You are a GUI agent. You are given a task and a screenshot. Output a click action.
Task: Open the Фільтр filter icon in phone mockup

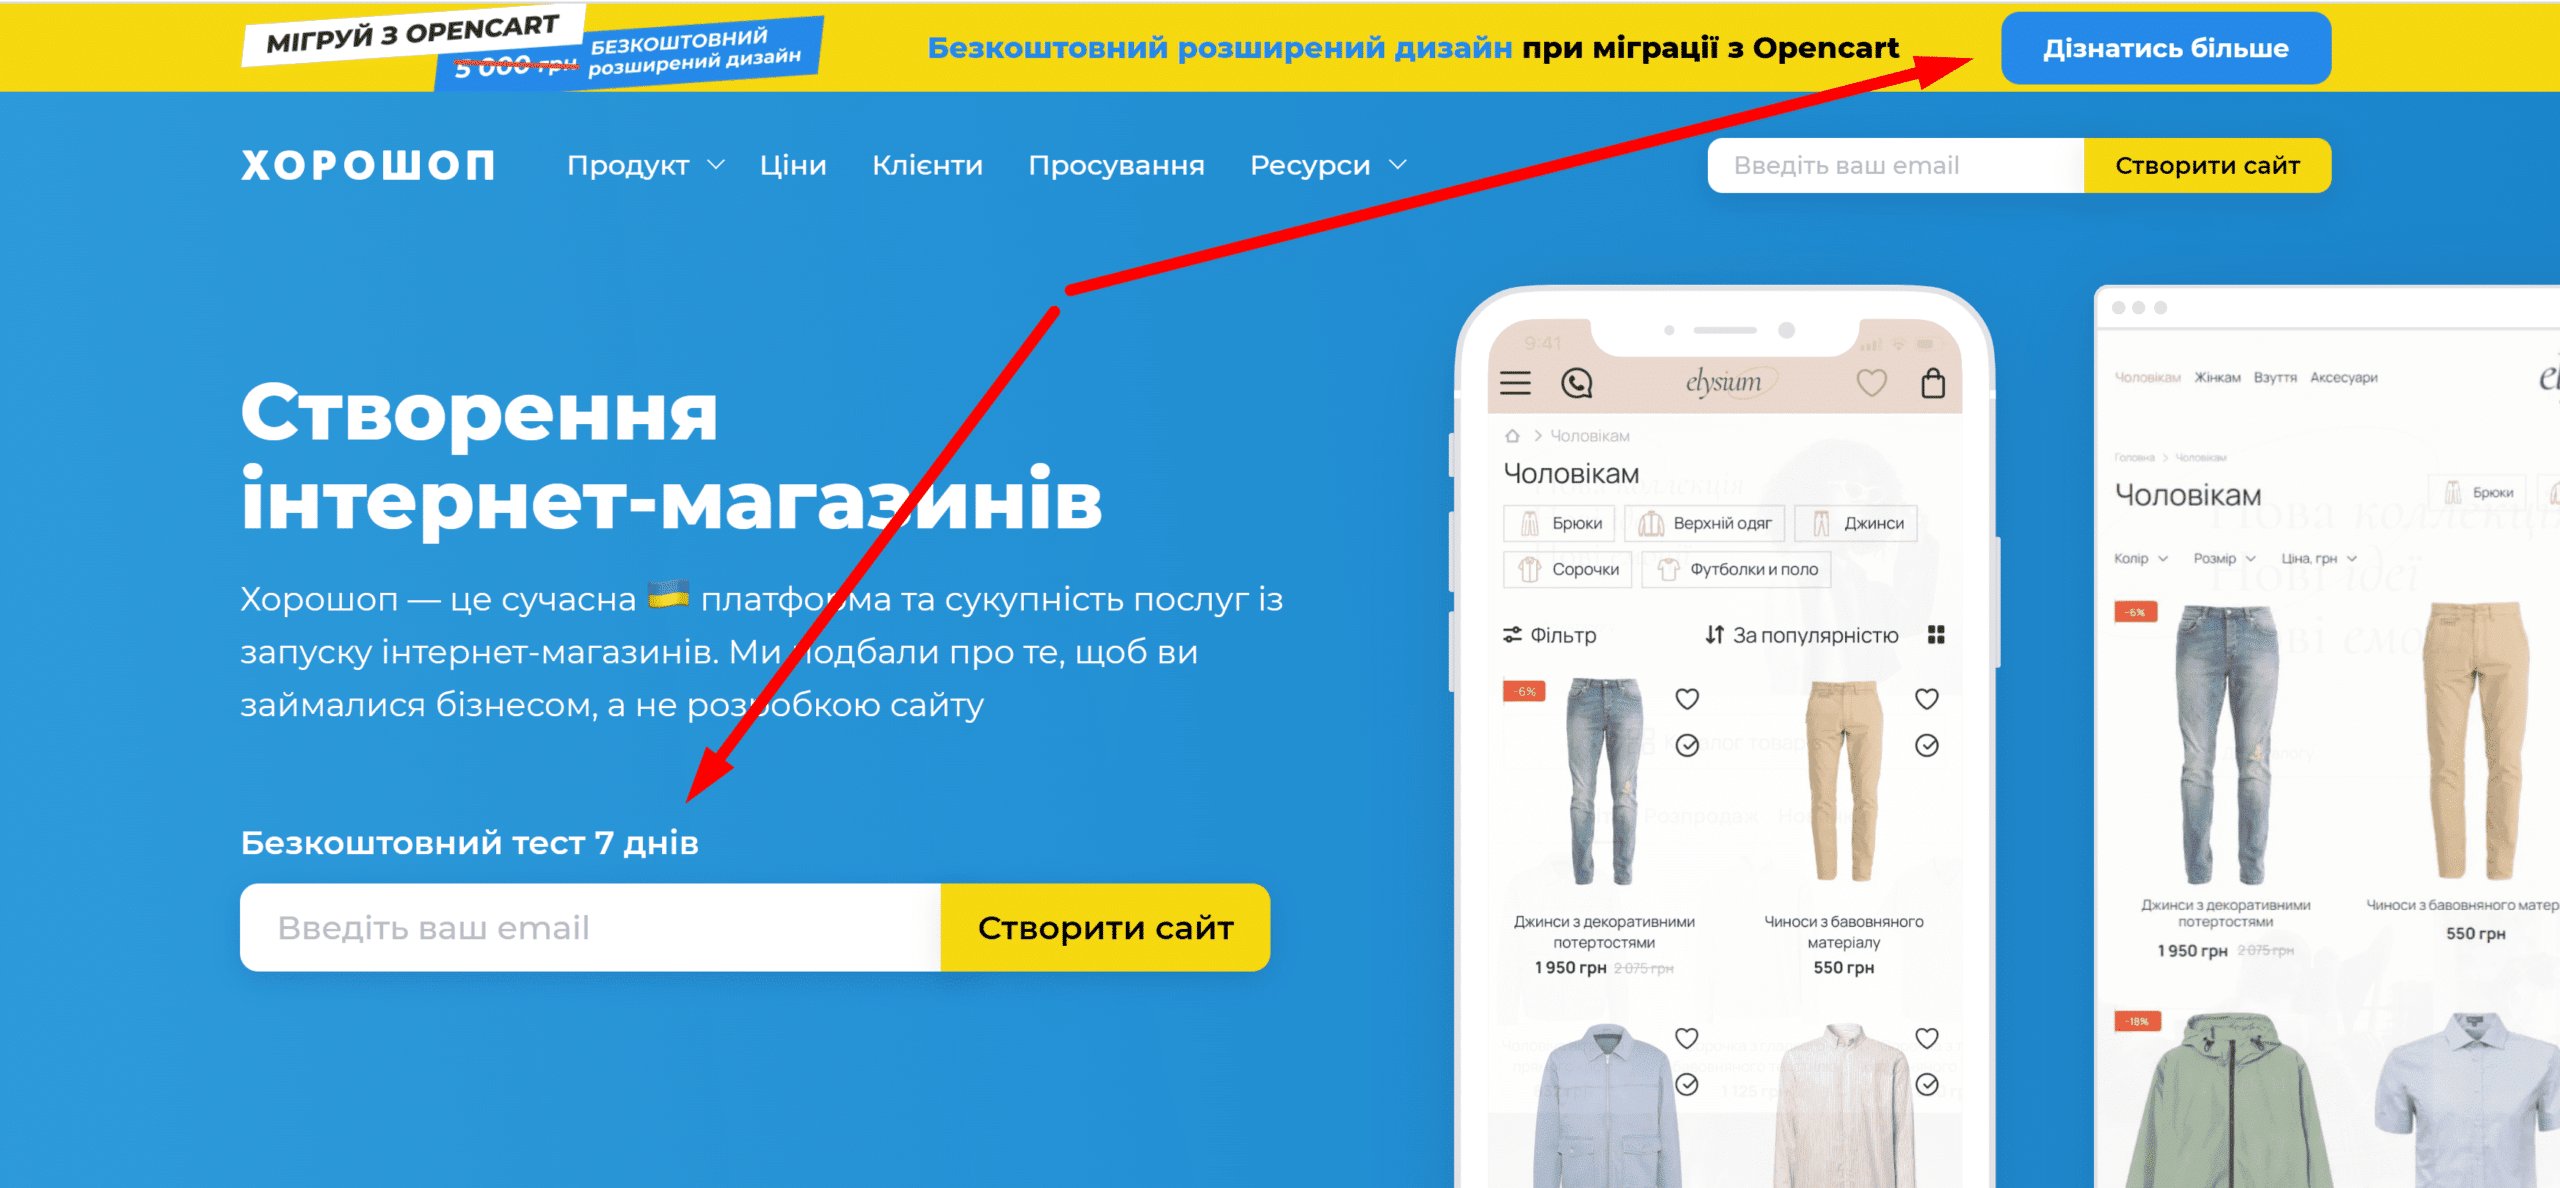pos(1512,635)
